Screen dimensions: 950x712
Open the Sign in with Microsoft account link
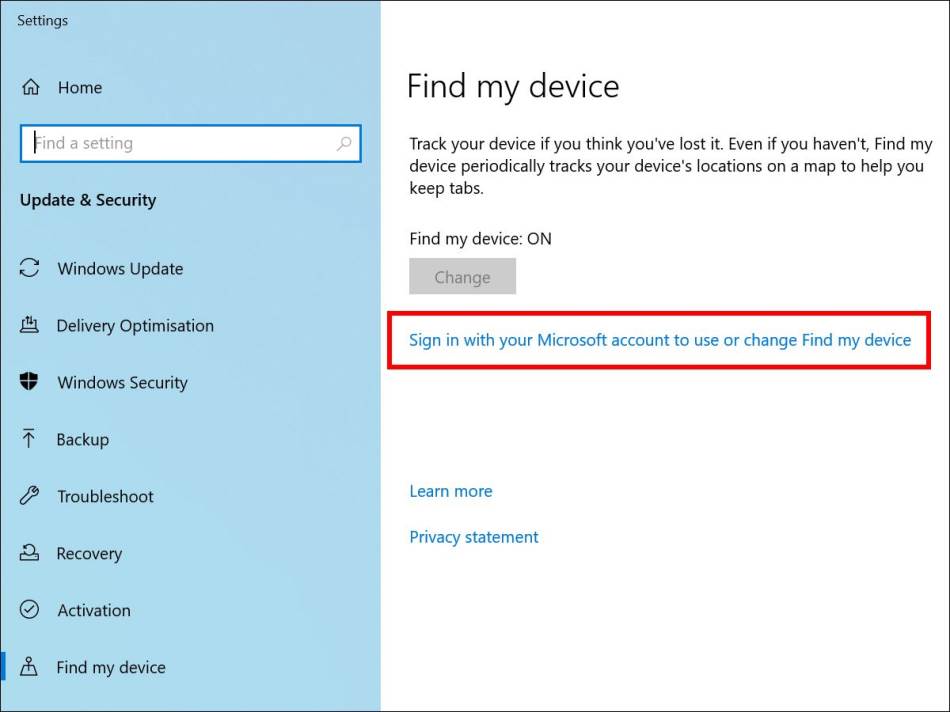pos(660,340)
